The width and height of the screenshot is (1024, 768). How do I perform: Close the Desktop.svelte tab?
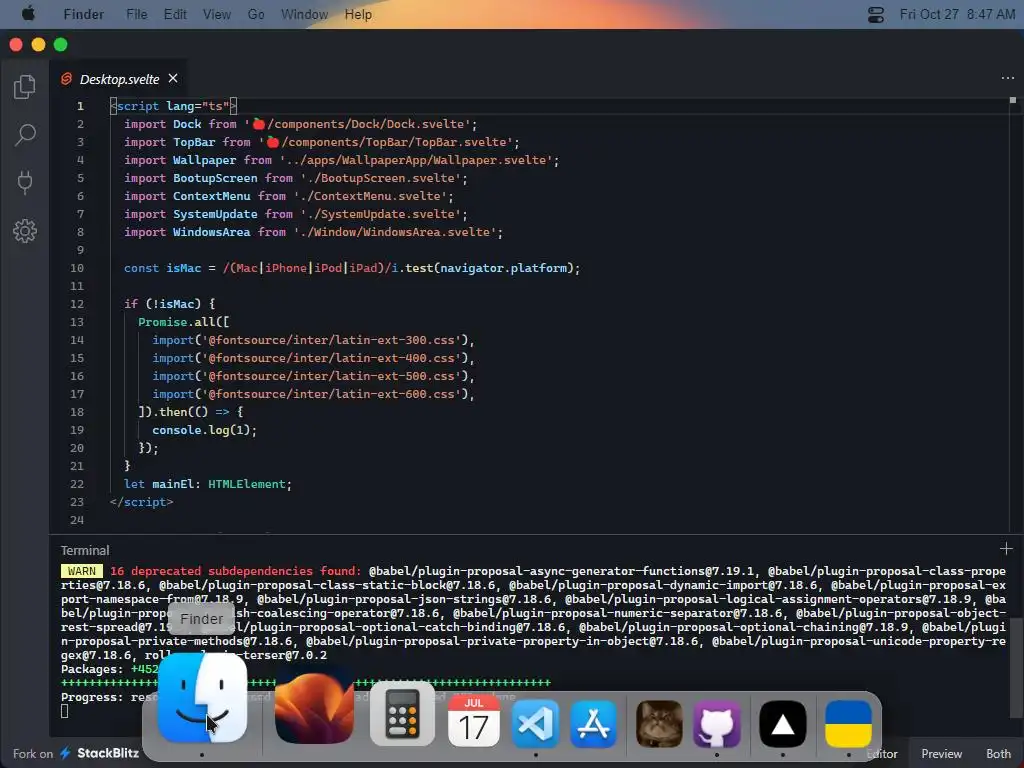(173, 78)
